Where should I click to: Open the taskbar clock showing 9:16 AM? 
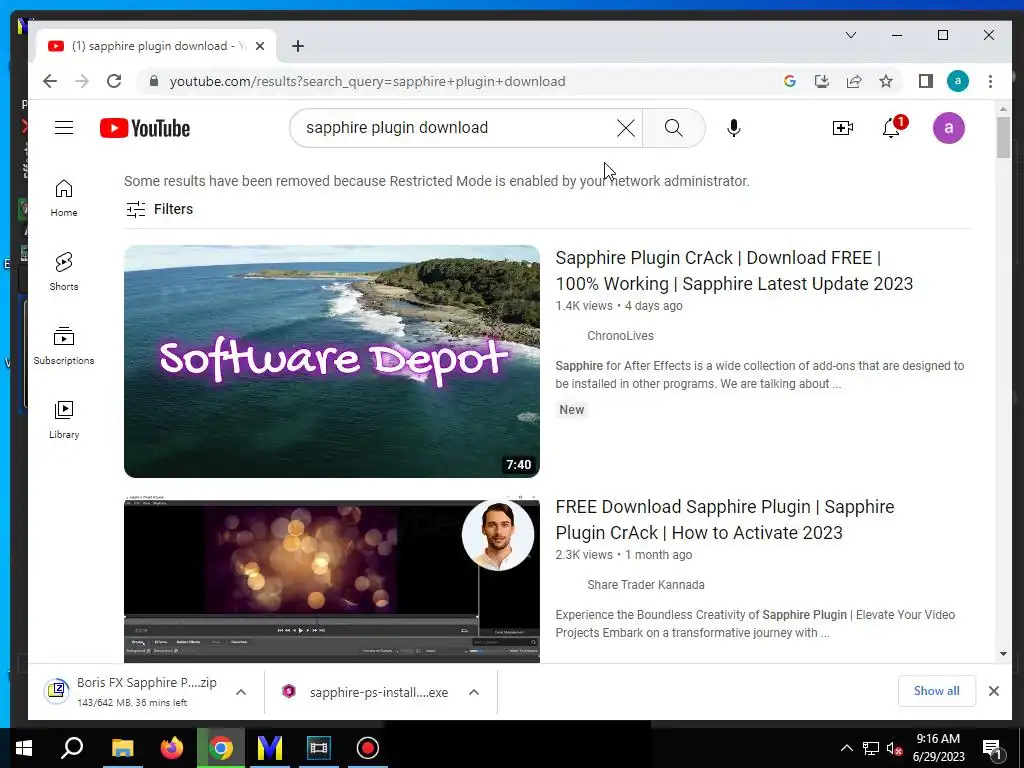click(938, 748)
